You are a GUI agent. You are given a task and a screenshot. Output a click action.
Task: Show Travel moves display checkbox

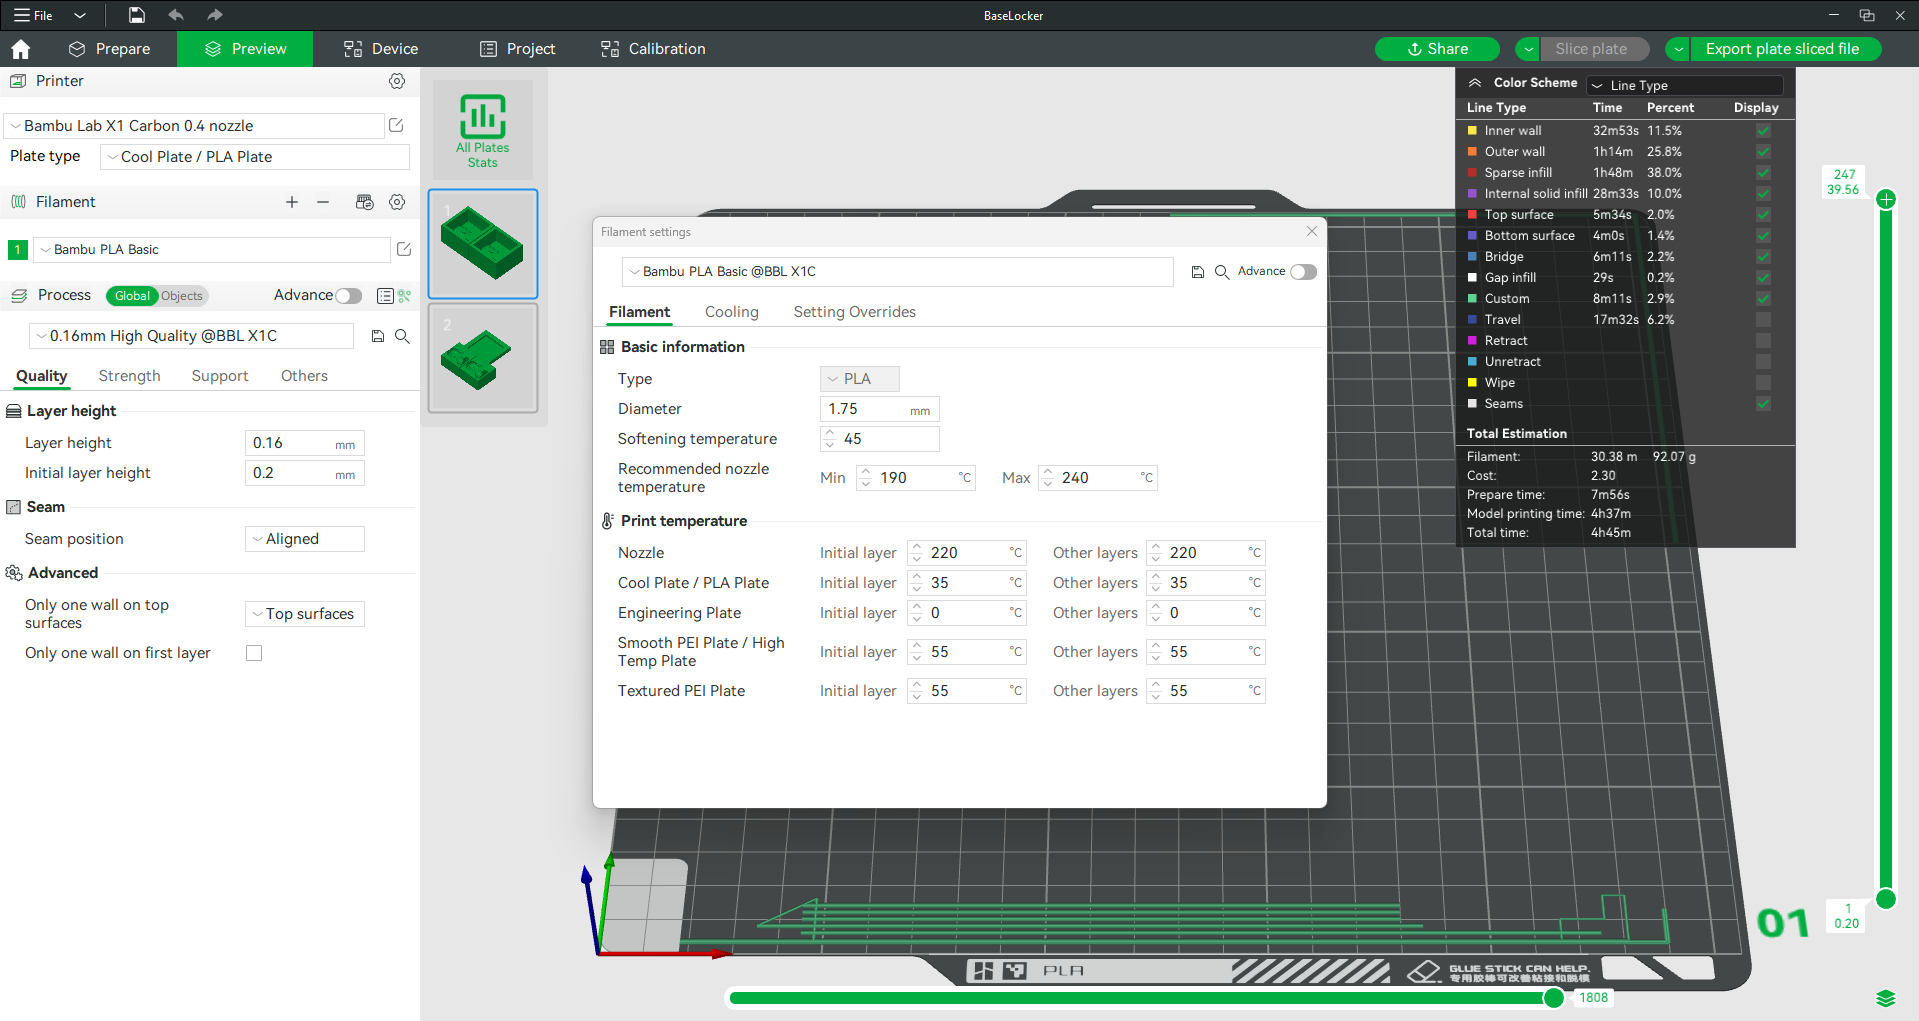click(1763, 320)
